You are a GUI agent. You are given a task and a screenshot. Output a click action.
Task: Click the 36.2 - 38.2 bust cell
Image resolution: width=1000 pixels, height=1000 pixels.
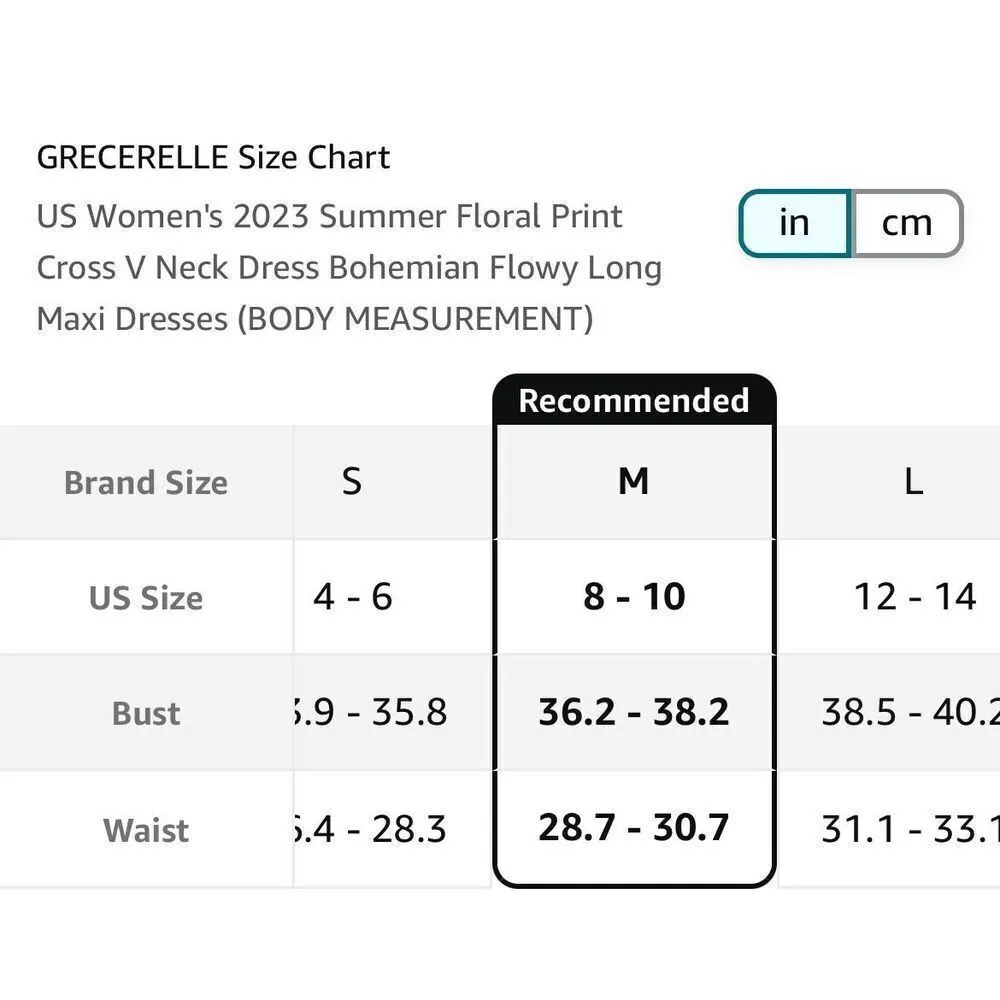pos(634,712)
